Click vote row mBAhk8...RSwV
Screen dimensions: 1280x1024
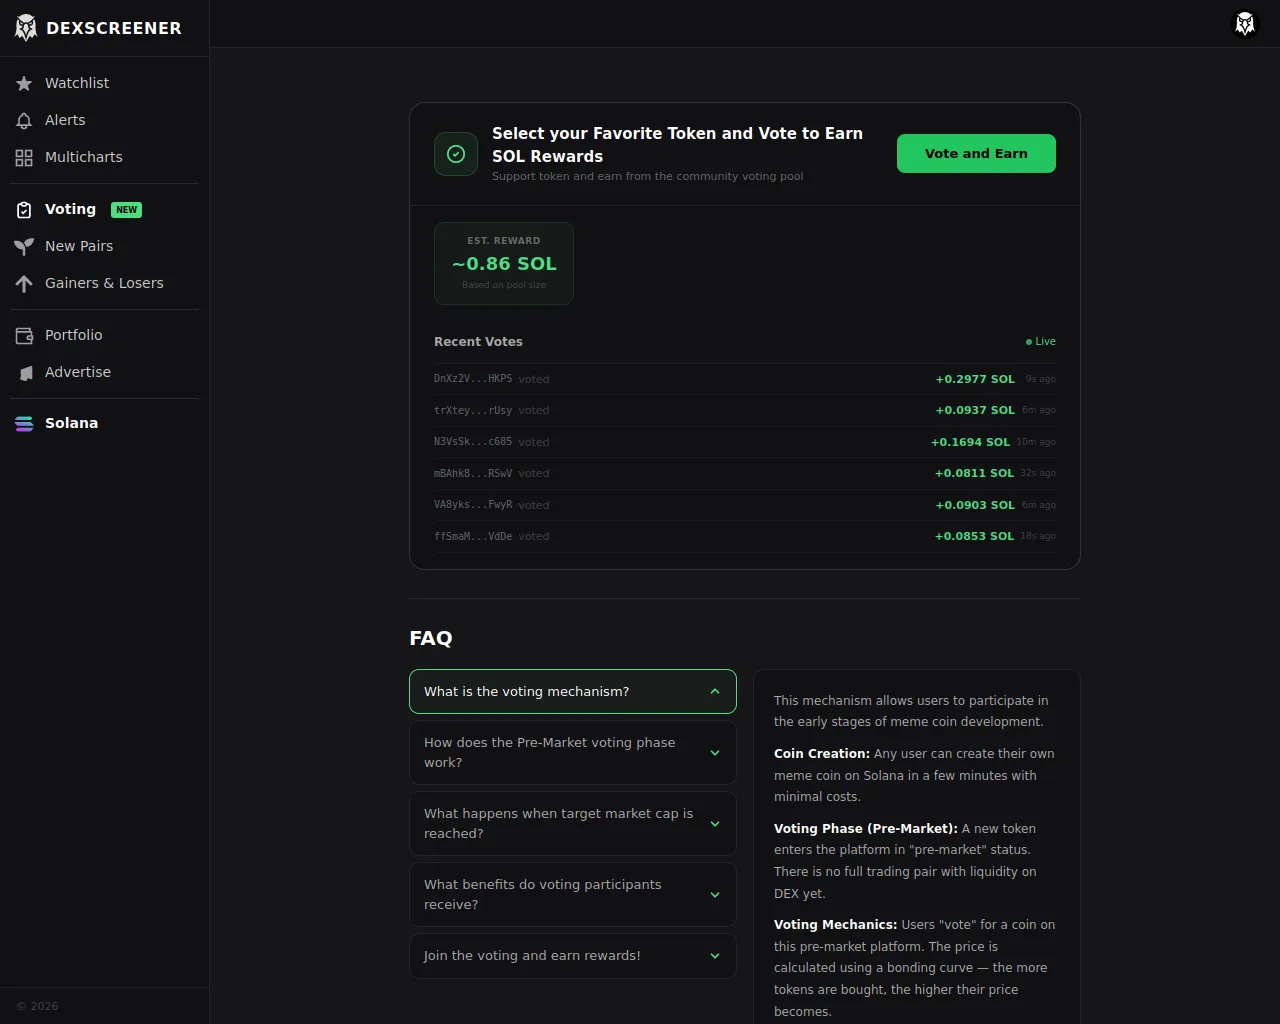coord(745,473)
